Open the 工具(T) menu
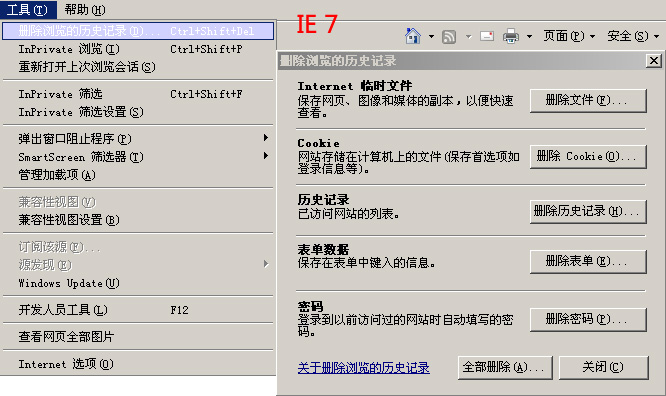 (28, 9)
